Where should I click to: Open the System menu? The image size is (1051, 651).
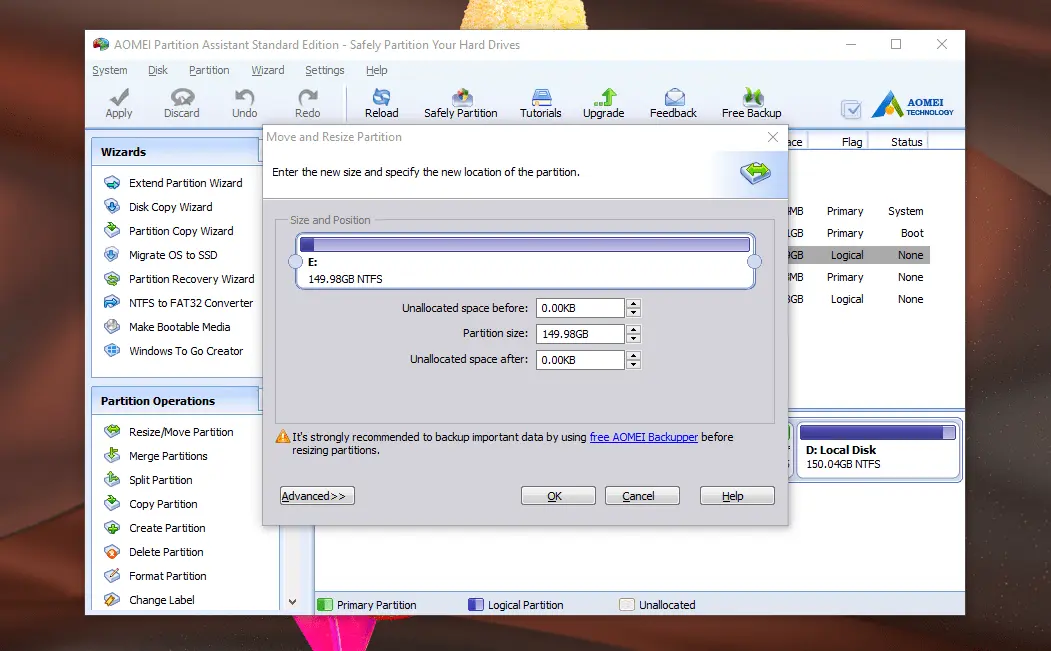(110, 70)
